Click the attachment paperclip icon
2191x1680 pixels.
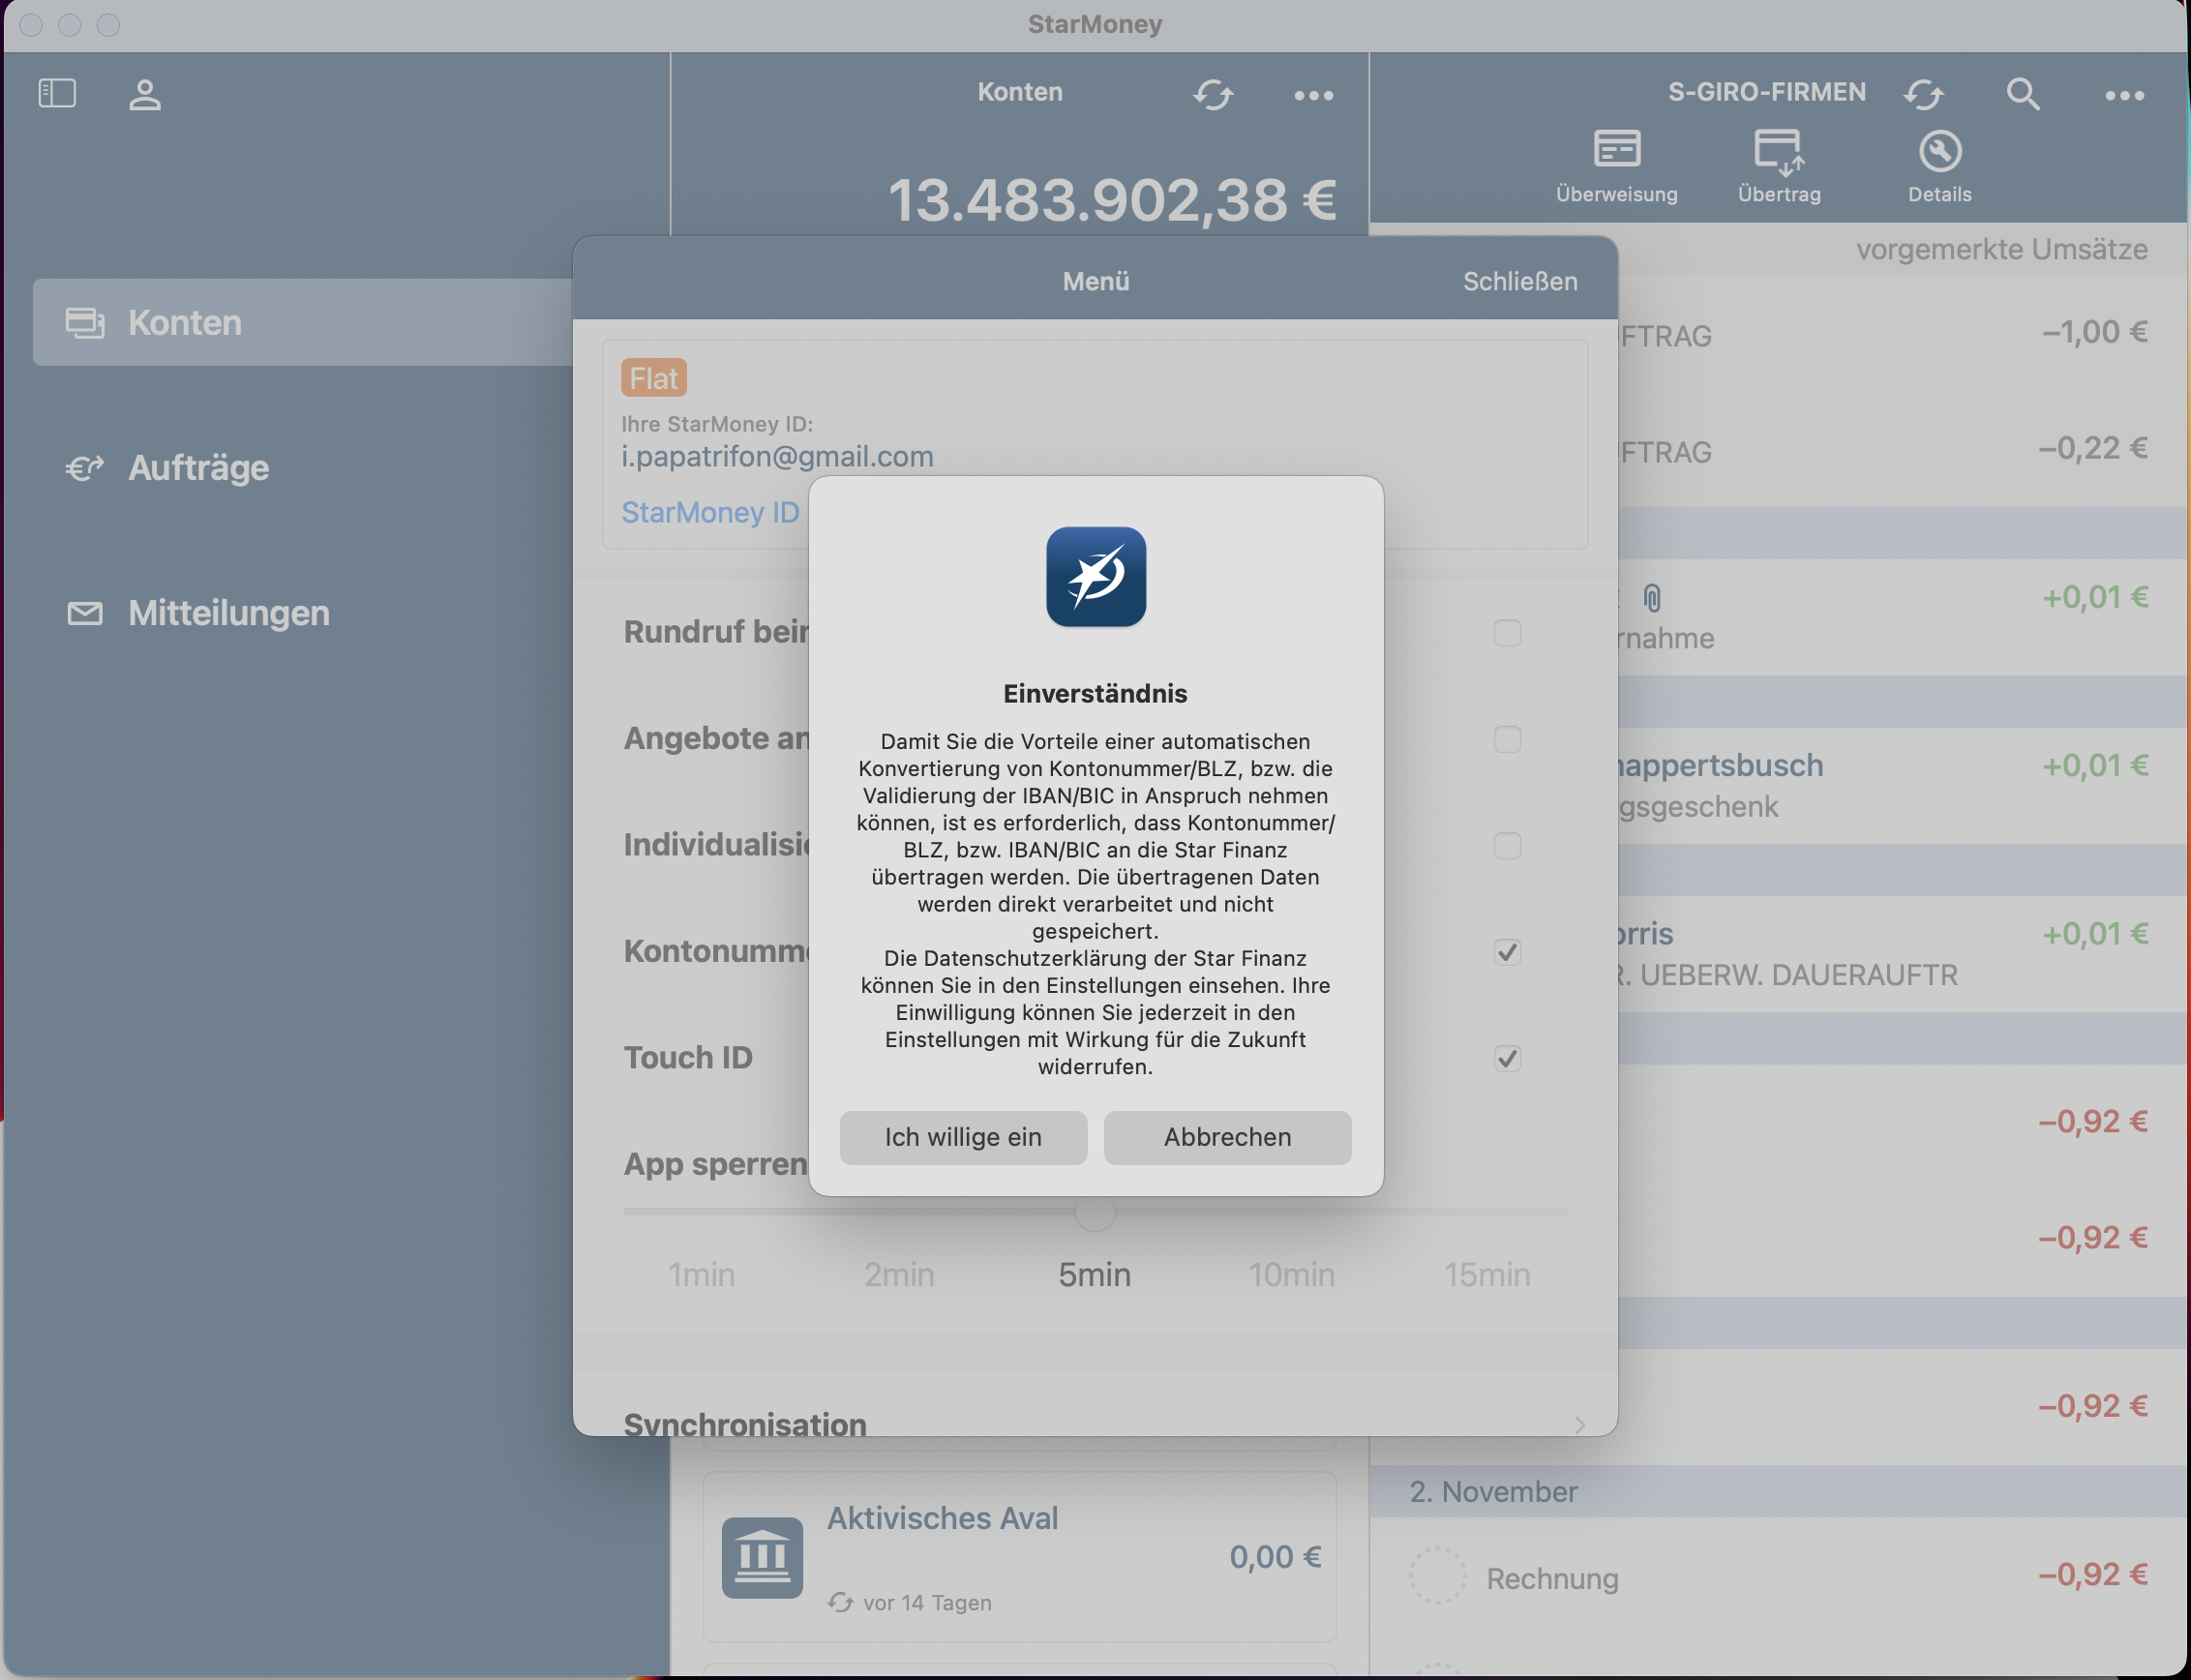tap(1652, 598)
